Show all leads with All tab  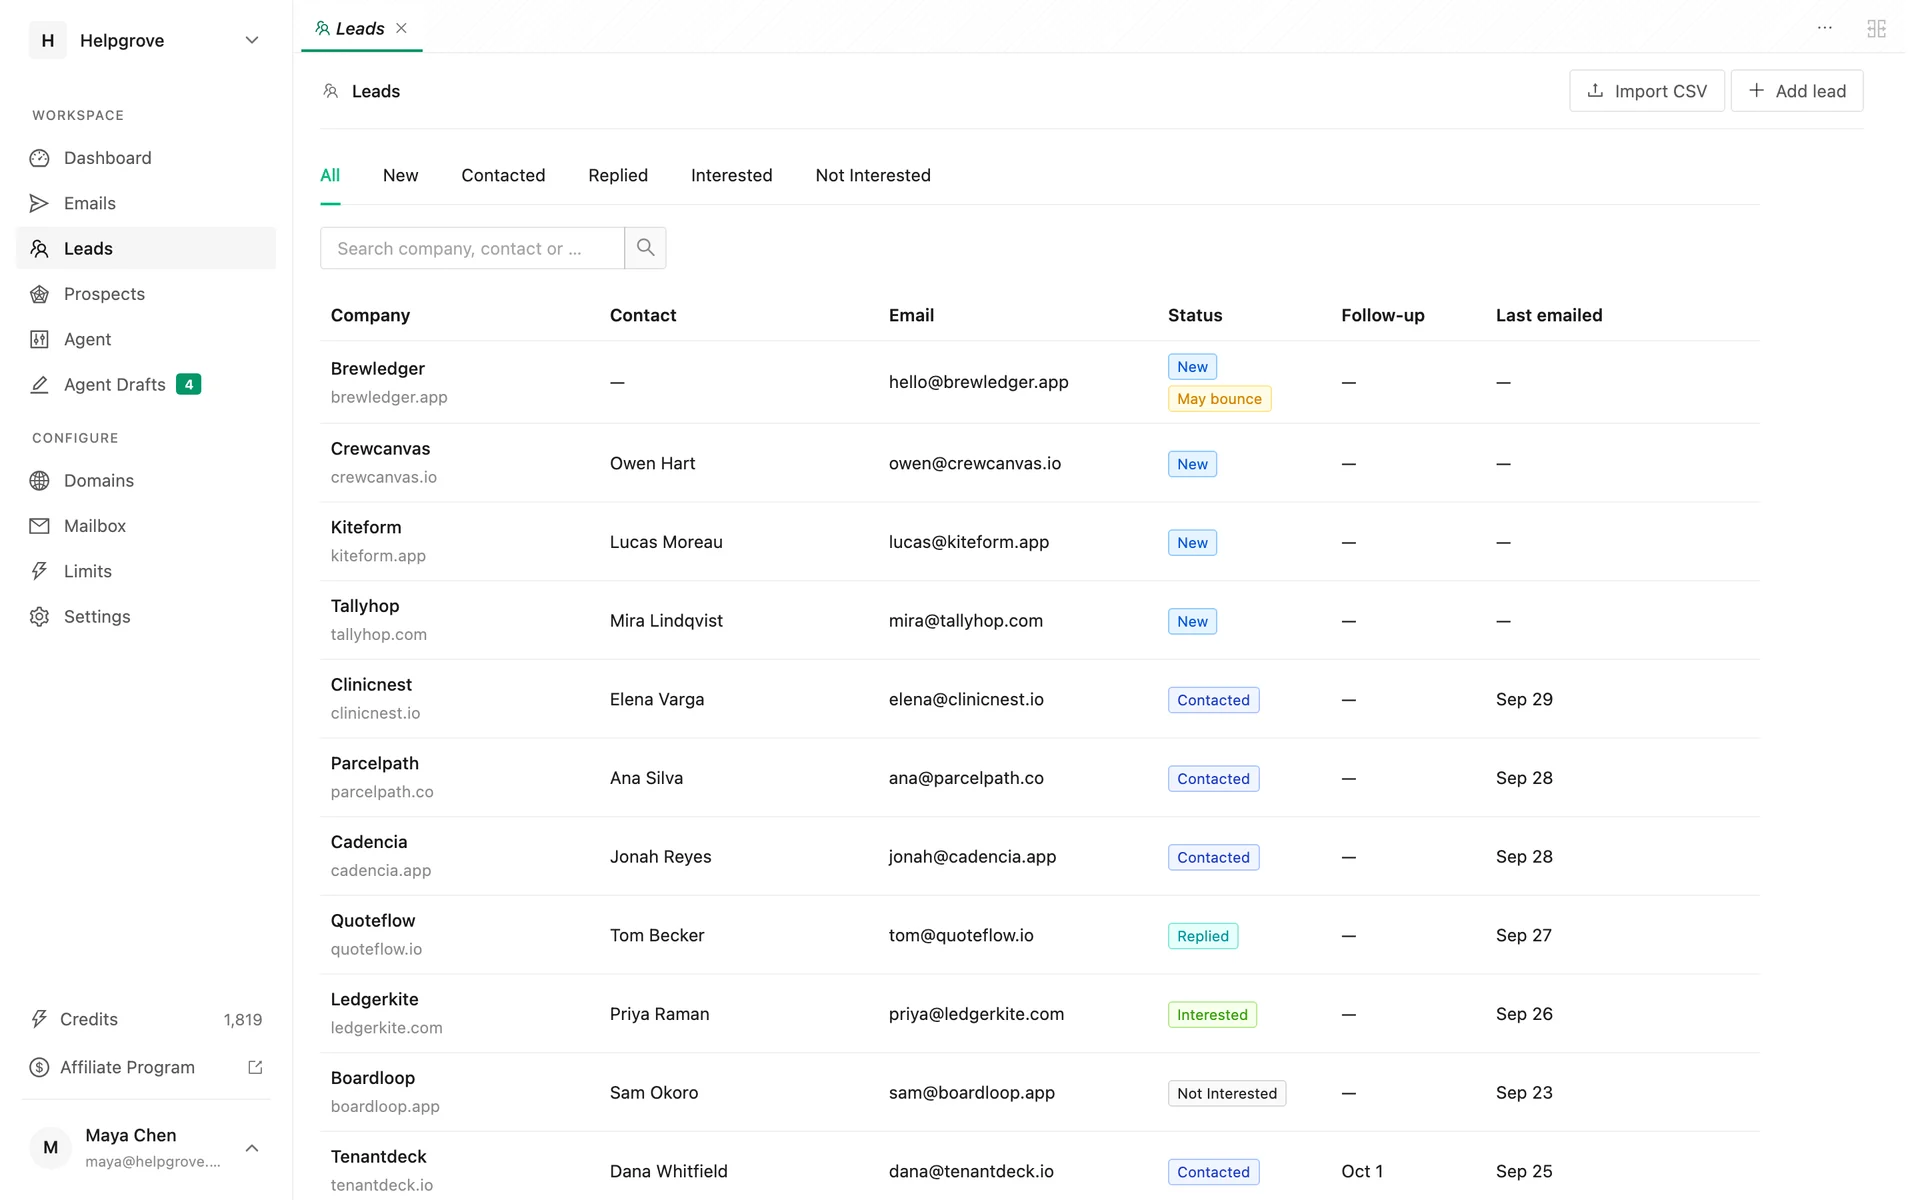330,175
